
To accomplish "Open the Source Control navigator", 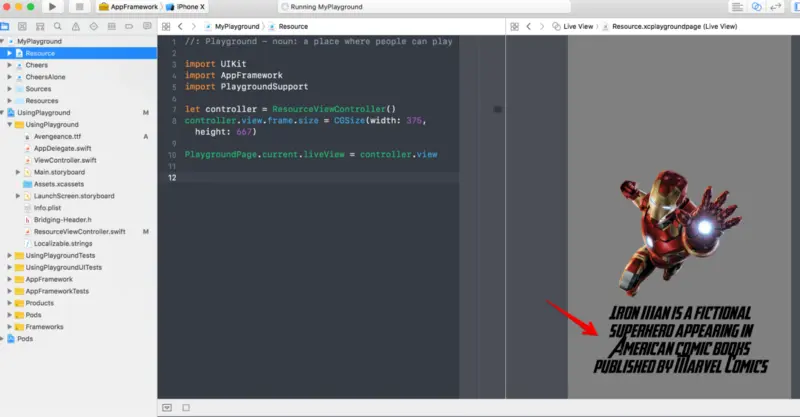I will [x=22, y=27].
